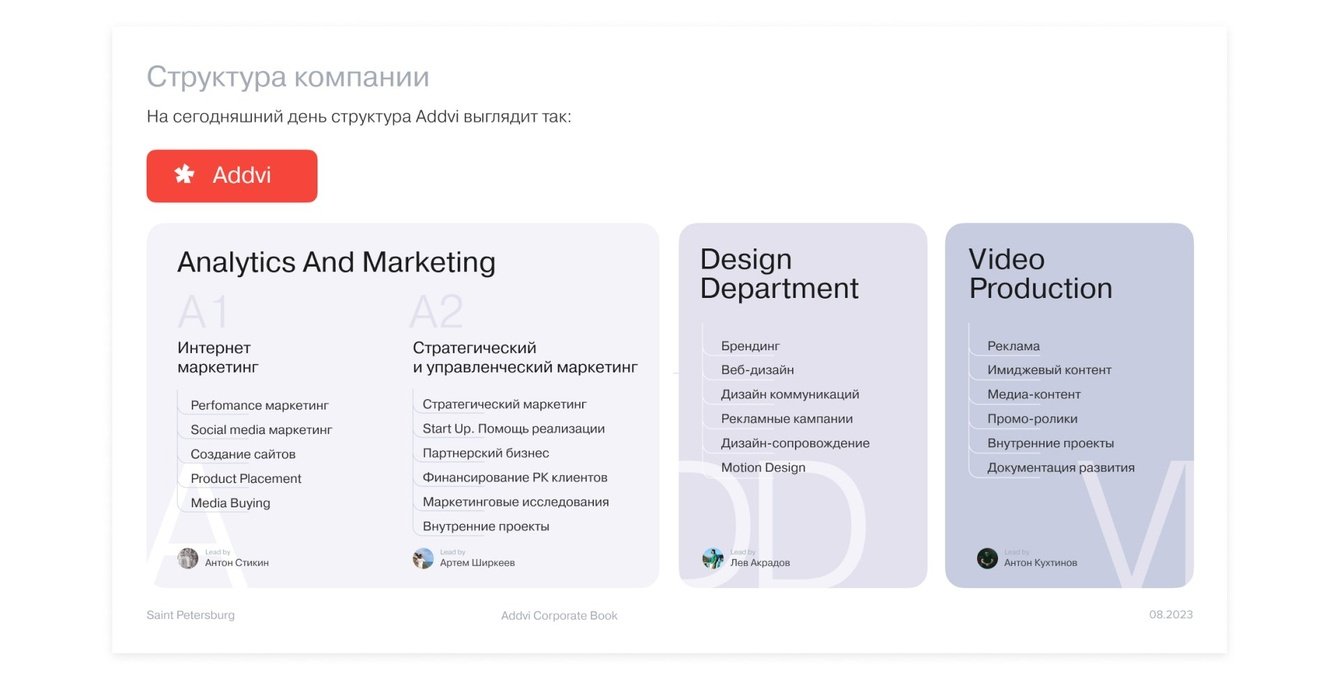Viewport: 1340px width, 681px height.
Task: Select 'Внутренние проекты' under A2 column
Action: tap(486, 526)
